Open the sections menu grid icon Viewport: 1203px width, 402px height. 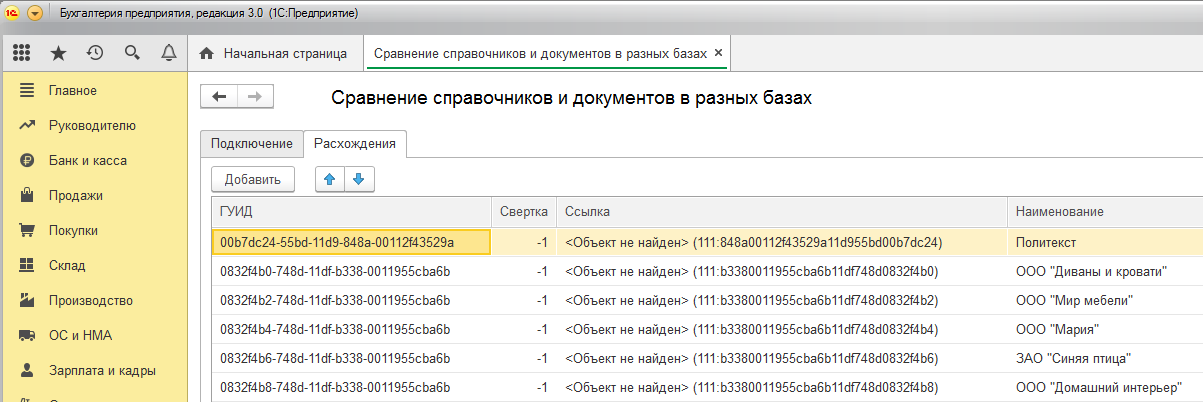coord(21,53)
